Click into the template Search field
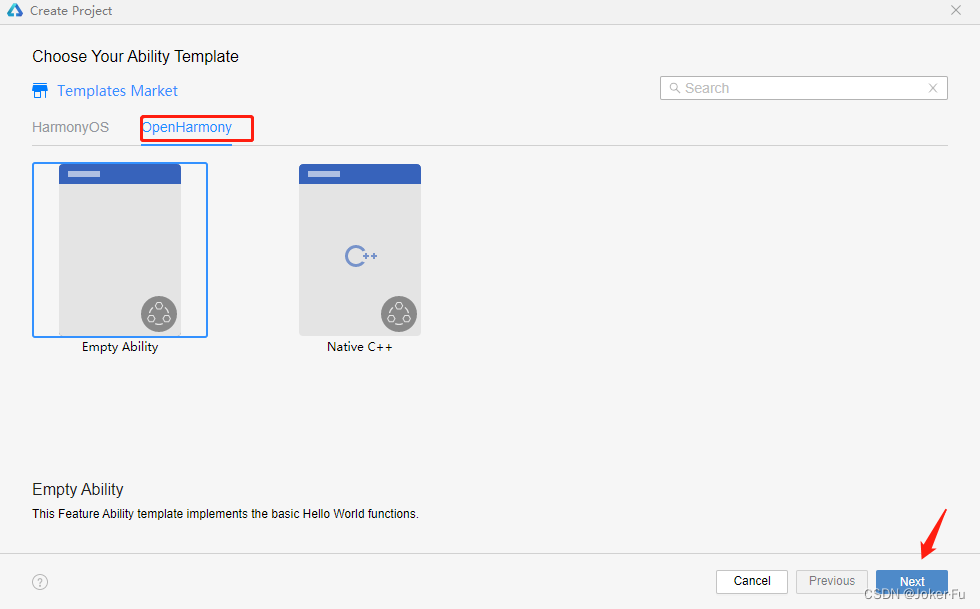This screenshot has height=609, width=980. [804, 88]
